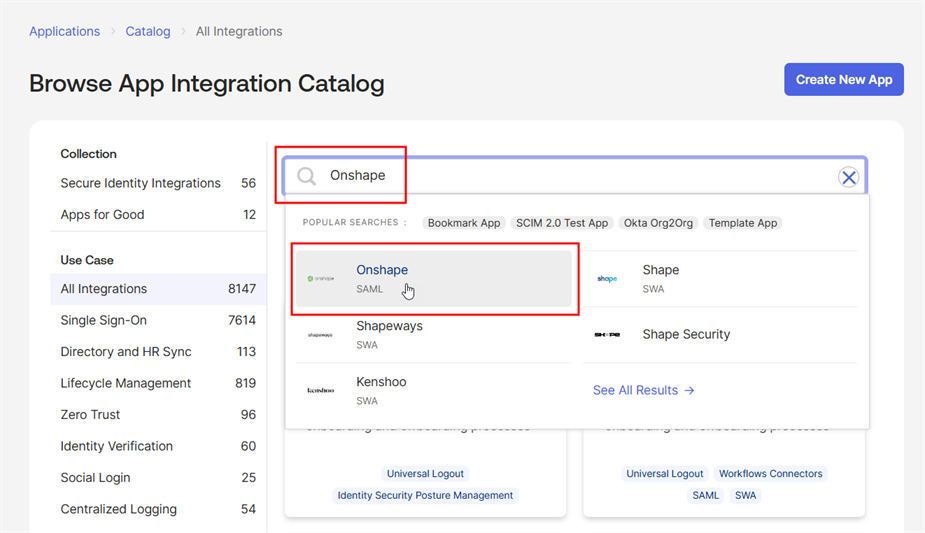Image resolution: width=925 pixels, height=533 pixels.
Task: Click the Shape app logo
Action: click(x=607, y=279)
